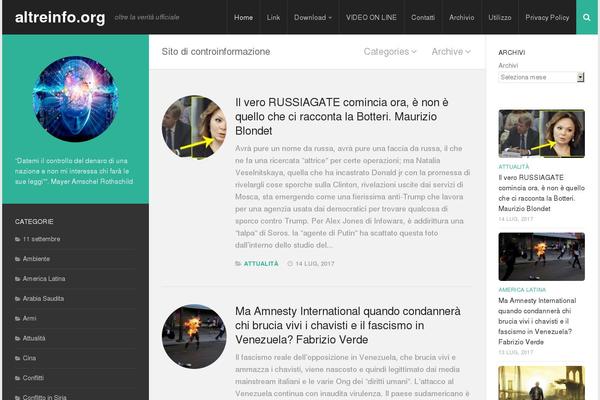The height and width of the screenshot is (400, 600).
Task: Click the folder icon beside Arabia Saudita
Action: pyautogui.click(x=18, y=299)
